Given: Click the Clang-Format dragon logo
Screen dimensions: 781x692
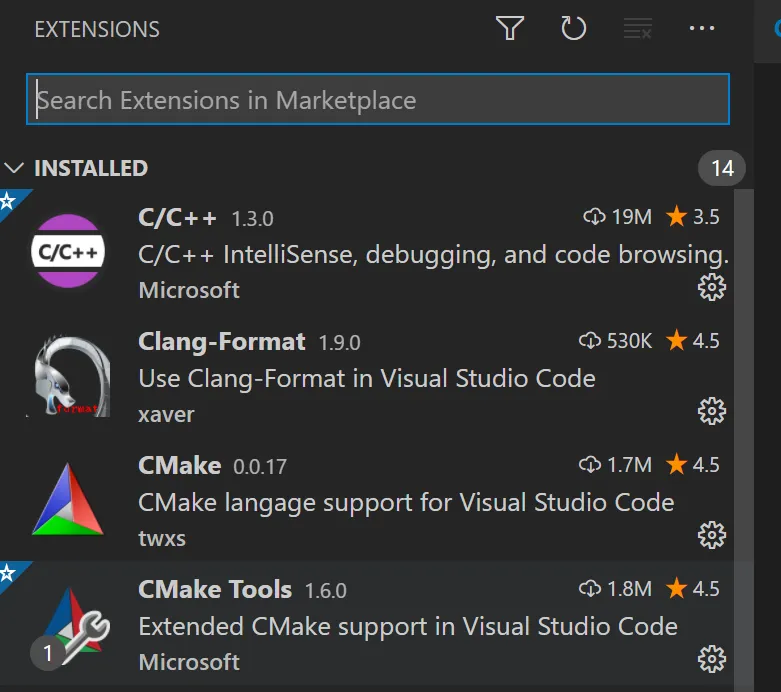Looking at the screenshot, I should click(x=72, y=375).
